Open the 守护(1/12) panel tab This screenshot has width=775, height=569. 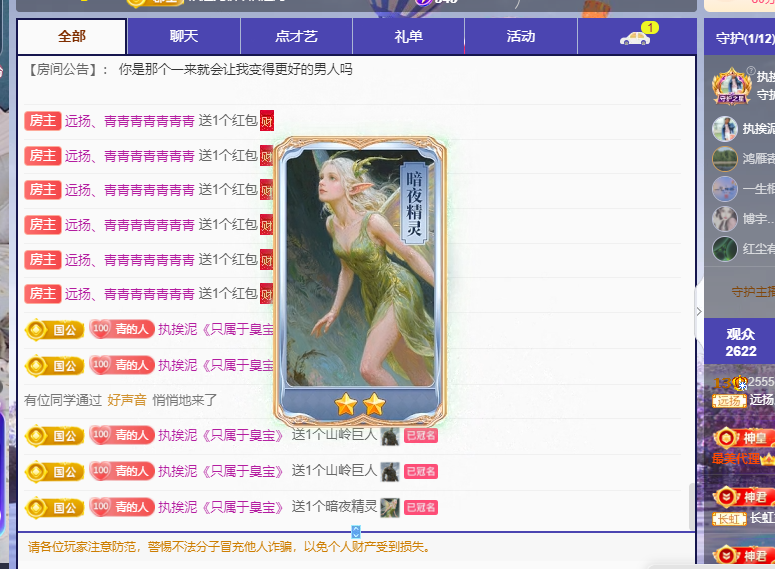tap(739, 38)
